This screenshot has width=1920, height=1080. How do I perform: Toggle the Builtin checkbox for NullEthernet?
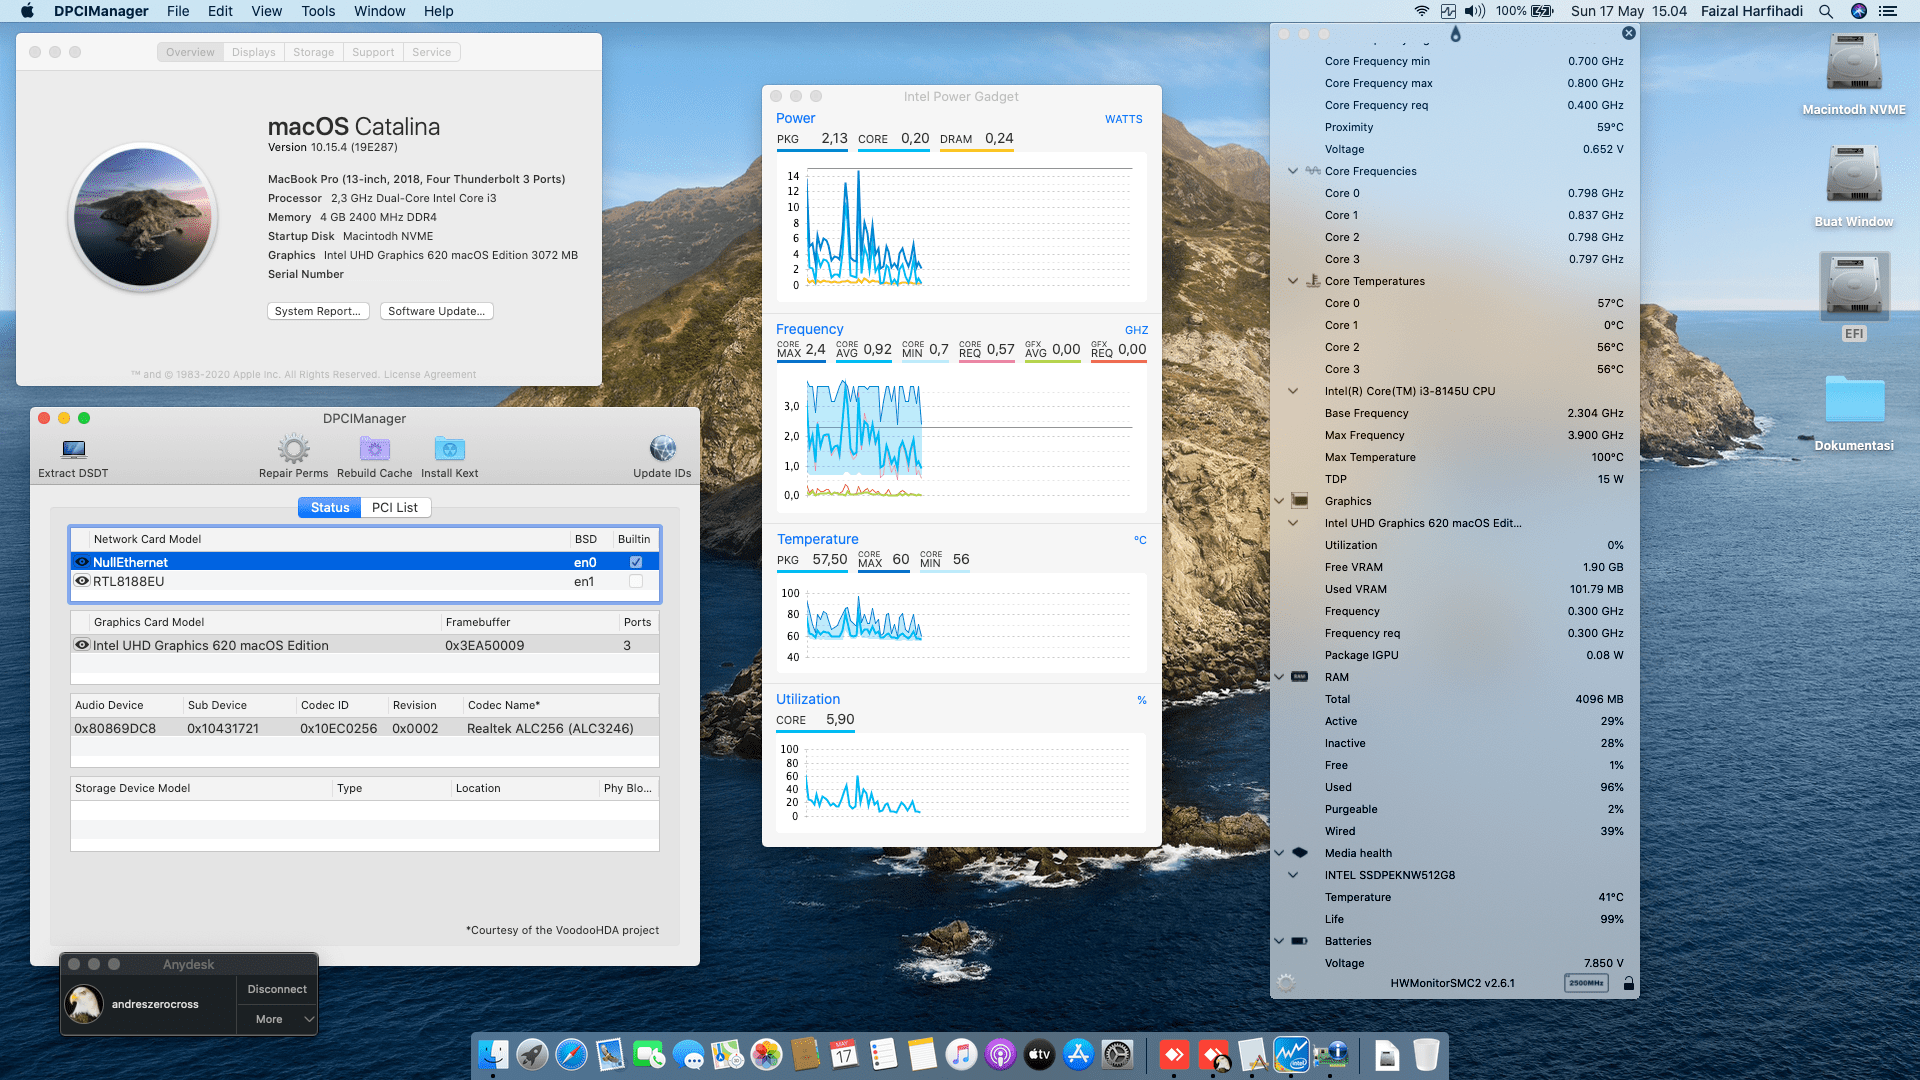(636, 562)
